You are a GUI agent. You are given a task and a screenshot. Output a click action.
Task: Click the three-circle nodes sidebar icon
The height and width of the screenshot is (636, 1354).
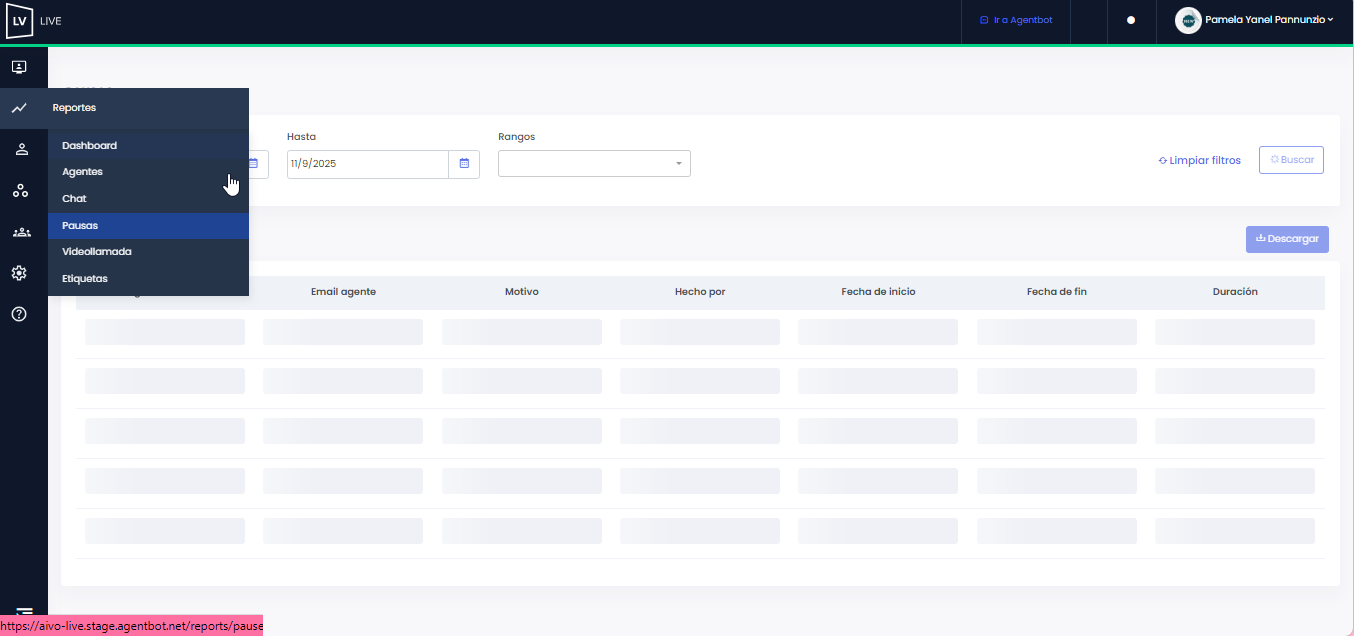point(20,191)
